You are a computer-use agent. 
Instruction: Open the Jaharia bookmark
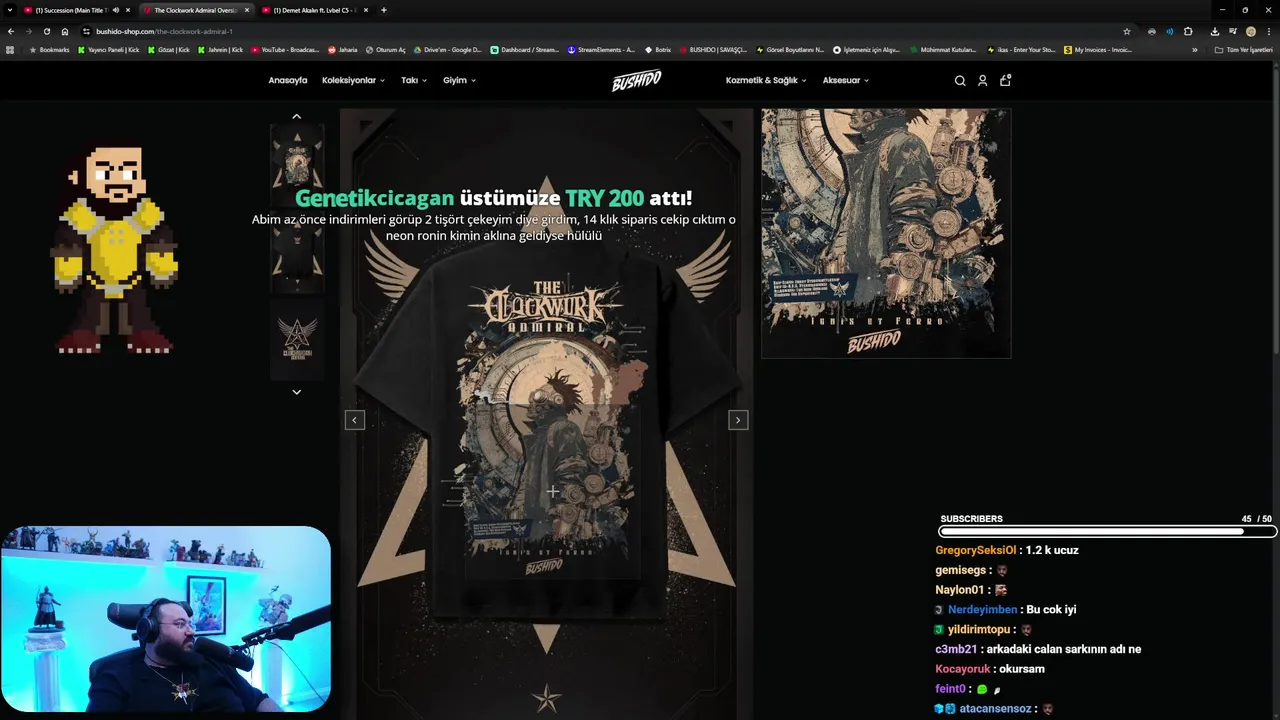pos(343,49)
